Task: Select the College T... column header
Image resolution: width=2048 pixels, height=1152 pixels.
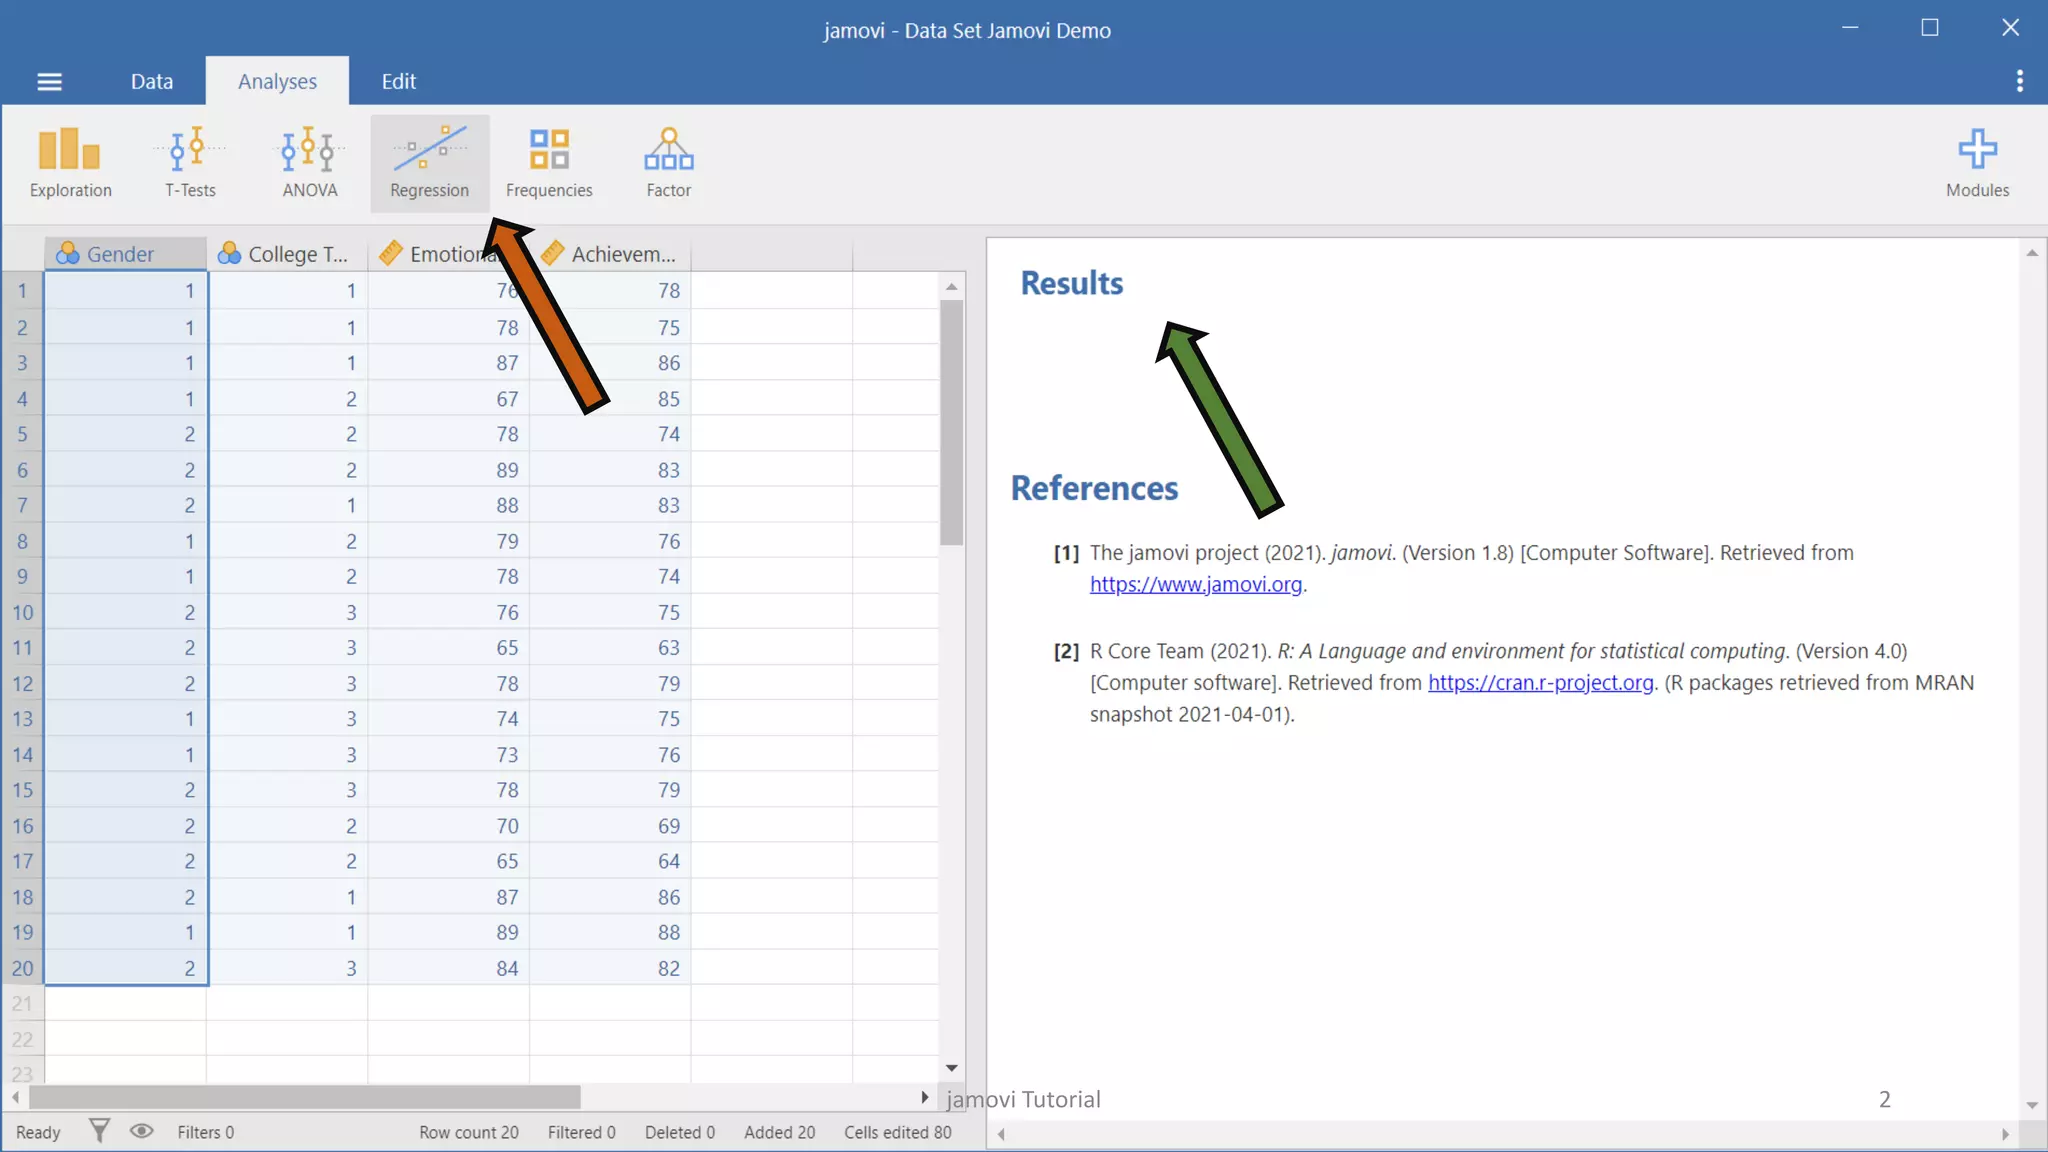Action: click(297, 254)
